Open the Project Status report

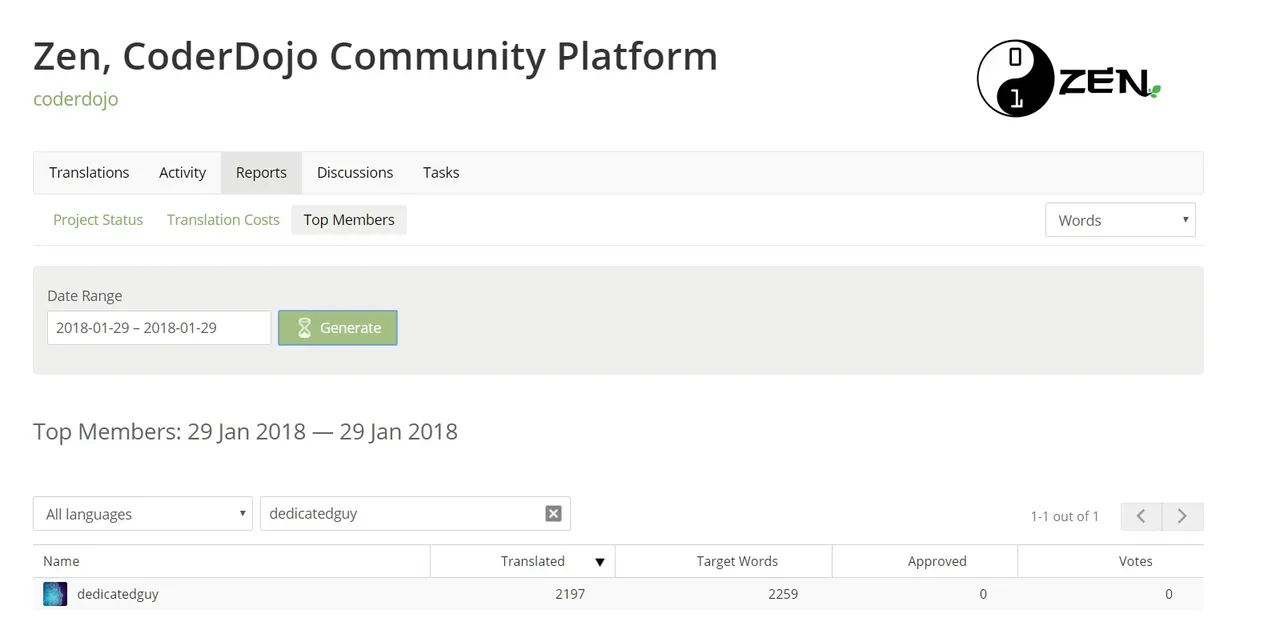point(98,220)
